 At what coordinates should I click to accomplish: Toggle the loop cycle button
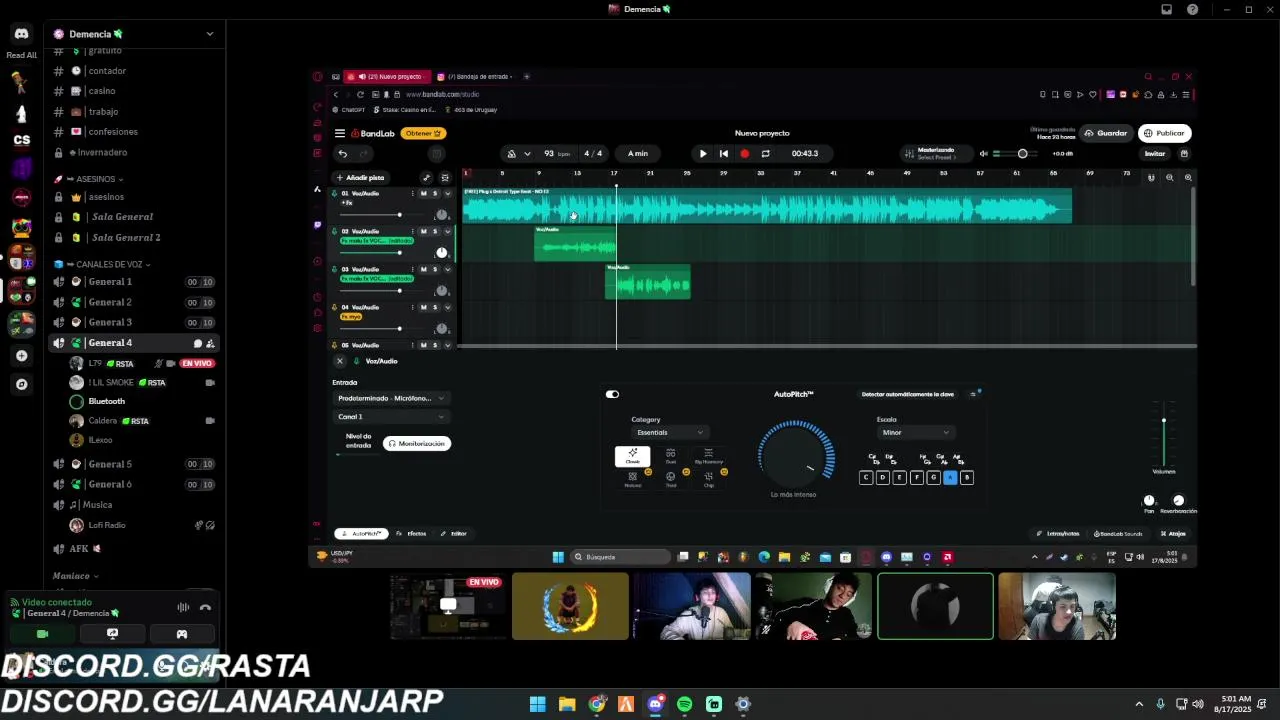(765, 154)
